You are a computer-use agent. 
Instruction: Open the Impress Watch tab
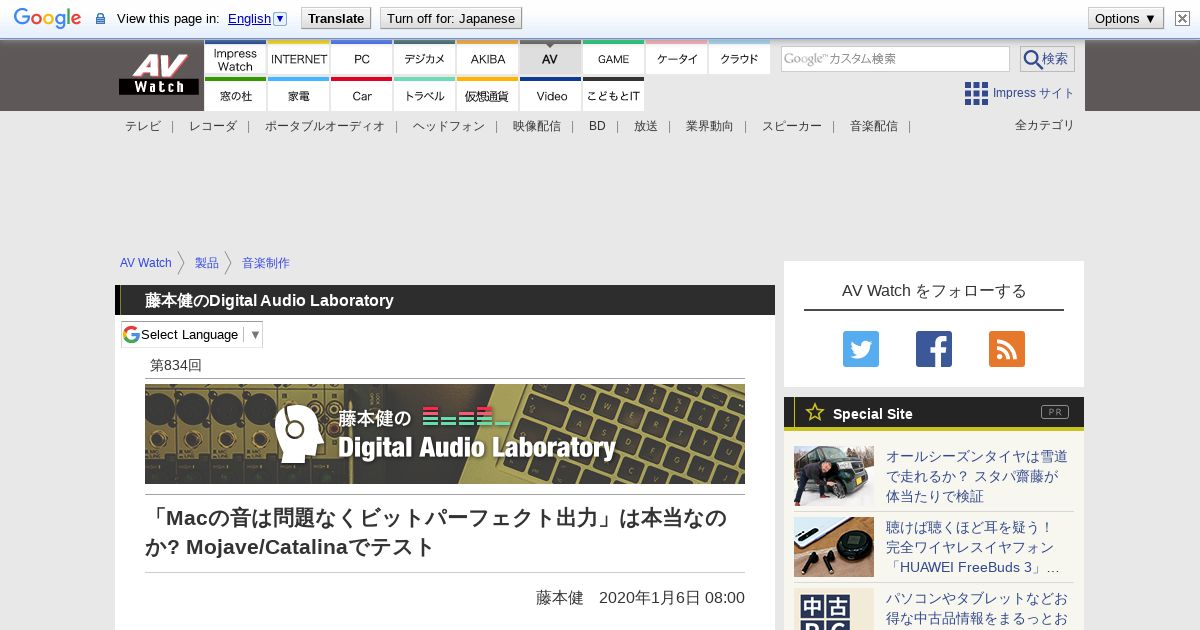[235, 59]
